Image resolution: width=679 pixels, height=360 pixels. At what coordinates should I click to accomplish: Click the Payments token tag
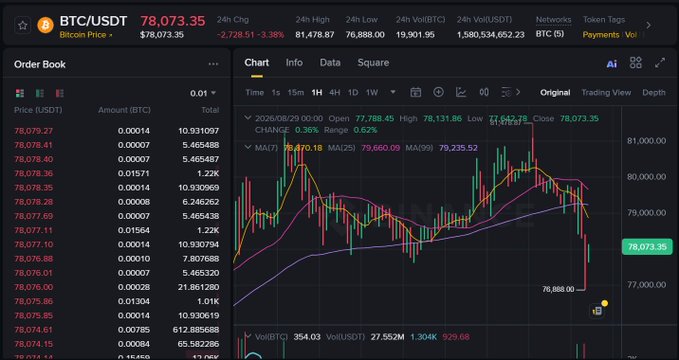pyautogui.click(x=601, y=35)
